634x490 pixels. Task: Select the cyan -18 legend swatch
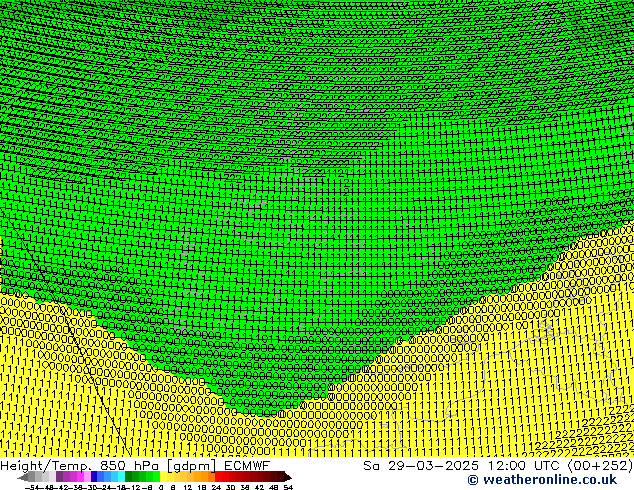121,476
